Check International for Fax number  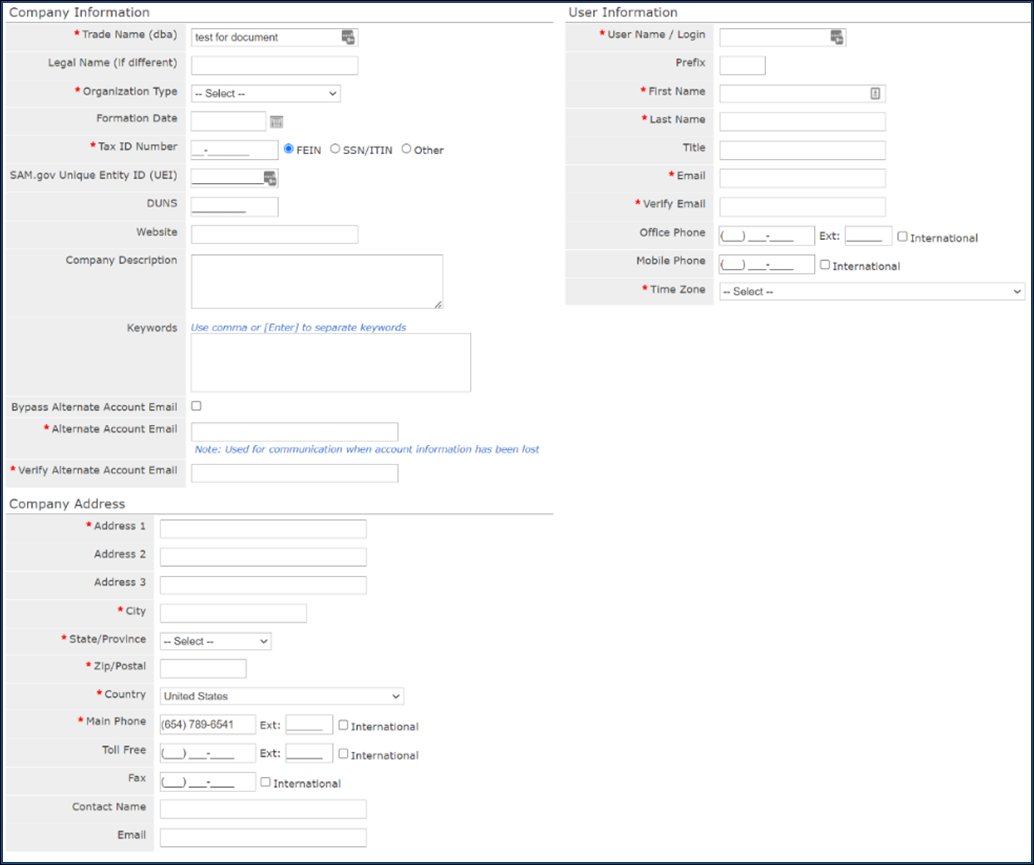pos(265,782)
